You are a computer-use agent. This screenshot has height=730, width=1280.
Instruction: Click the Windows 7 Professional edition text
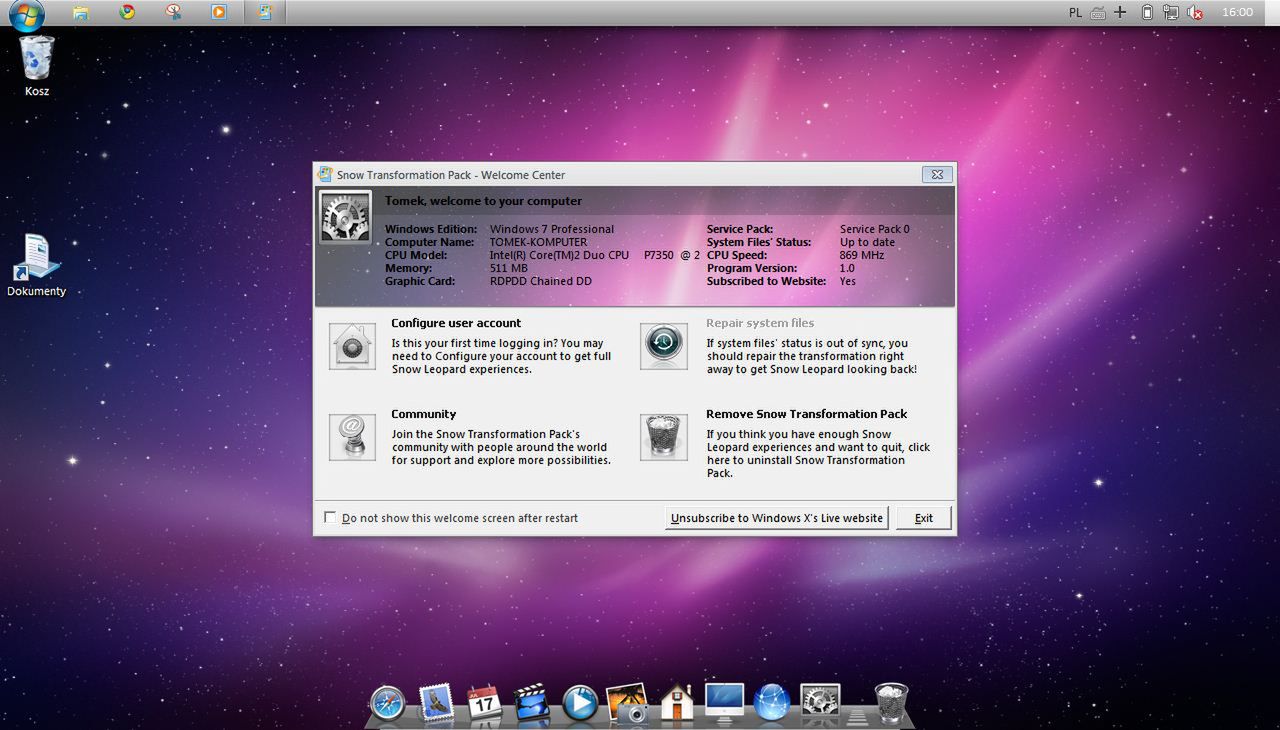pos(552,229)
